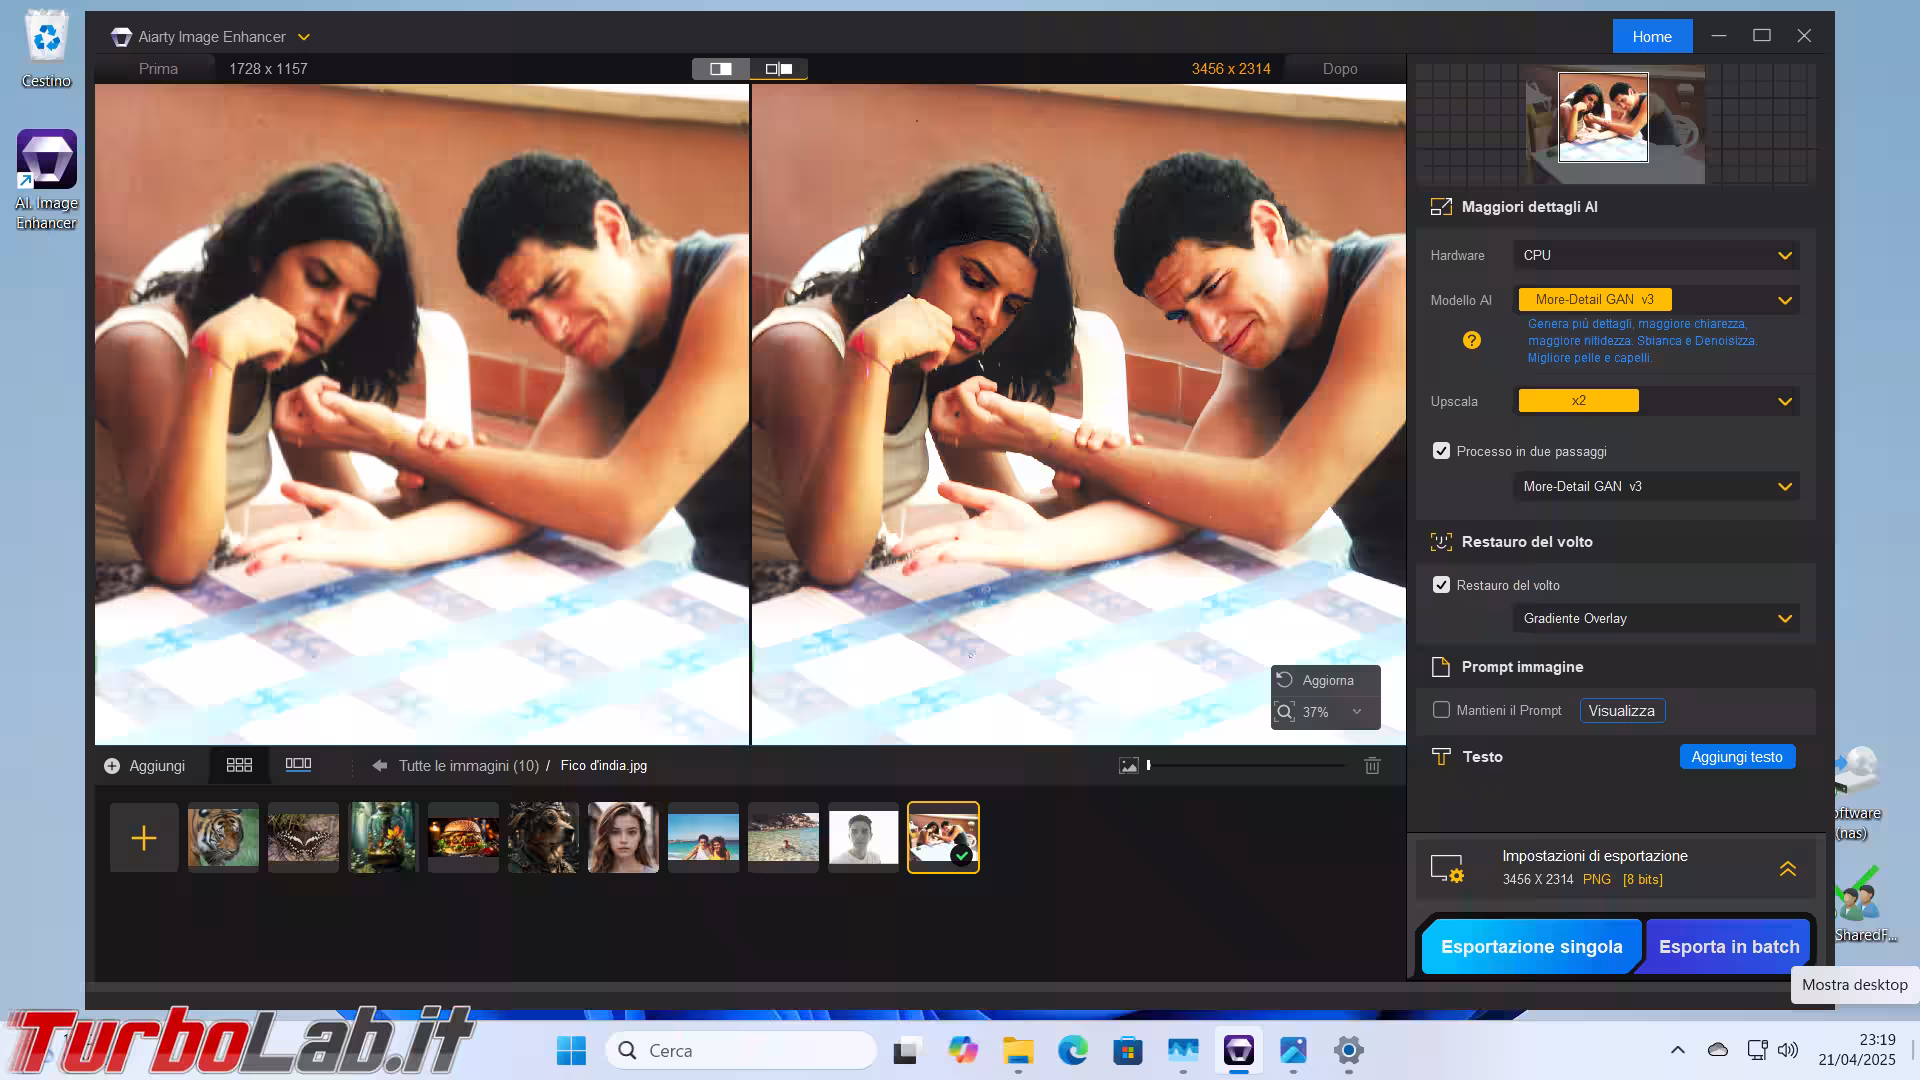Image resolution: width=1920 pixels, height=1080 pixels.
Task: Open the Hardware CPU dropdown
Action: (1656, 256)
